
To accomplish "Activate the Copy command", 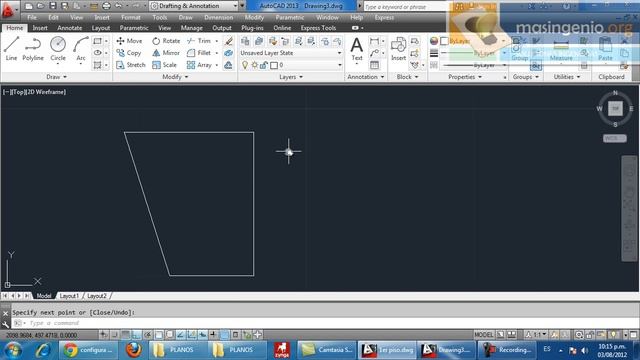I will [129, 53].
